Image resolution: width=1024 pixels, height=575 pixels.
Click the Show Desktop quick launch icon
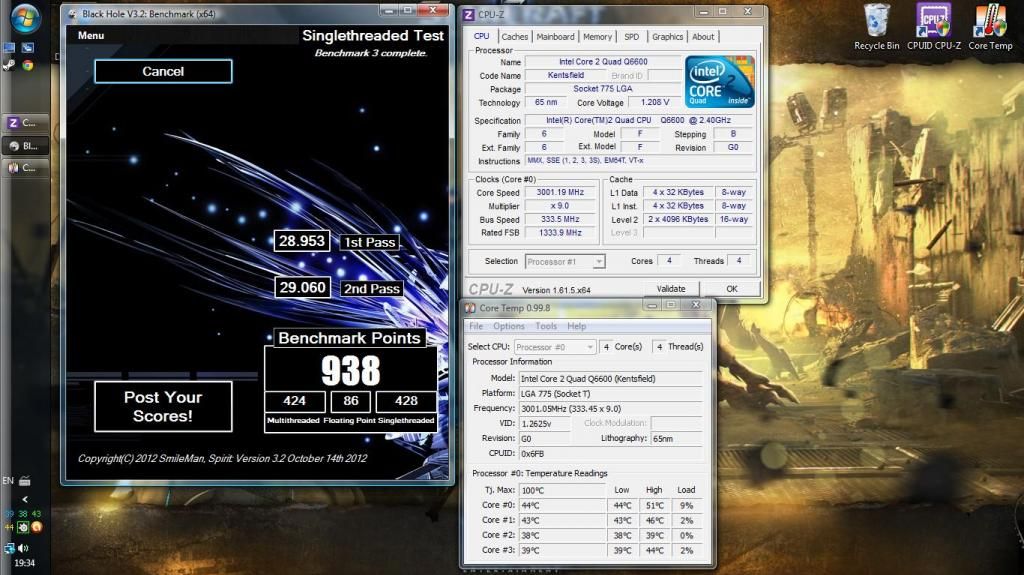[9, 48]
